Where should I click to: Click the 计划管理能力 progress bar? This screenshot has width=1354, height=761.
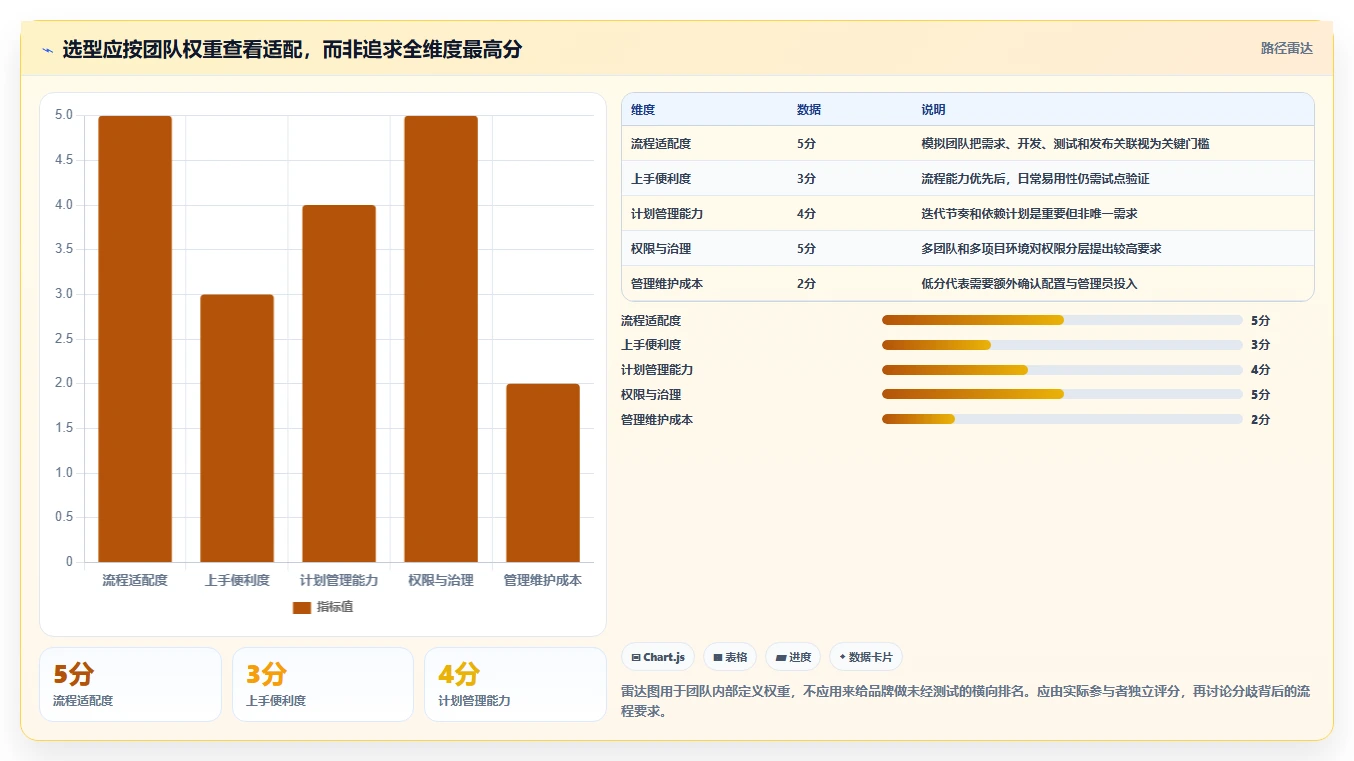[x=1062, y=370]
